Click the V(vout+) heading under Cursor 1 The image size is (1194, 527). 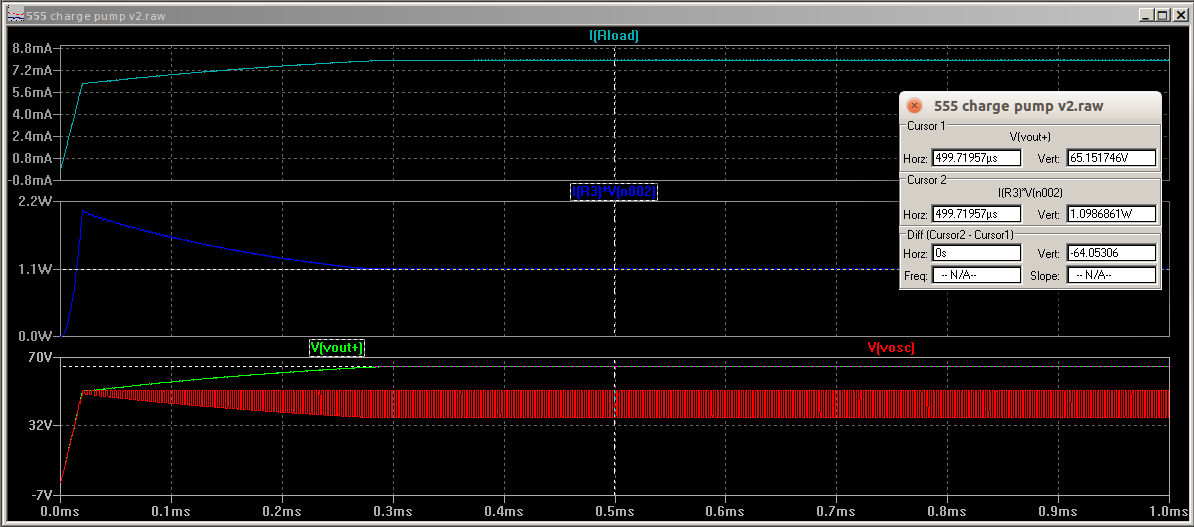1030,137
